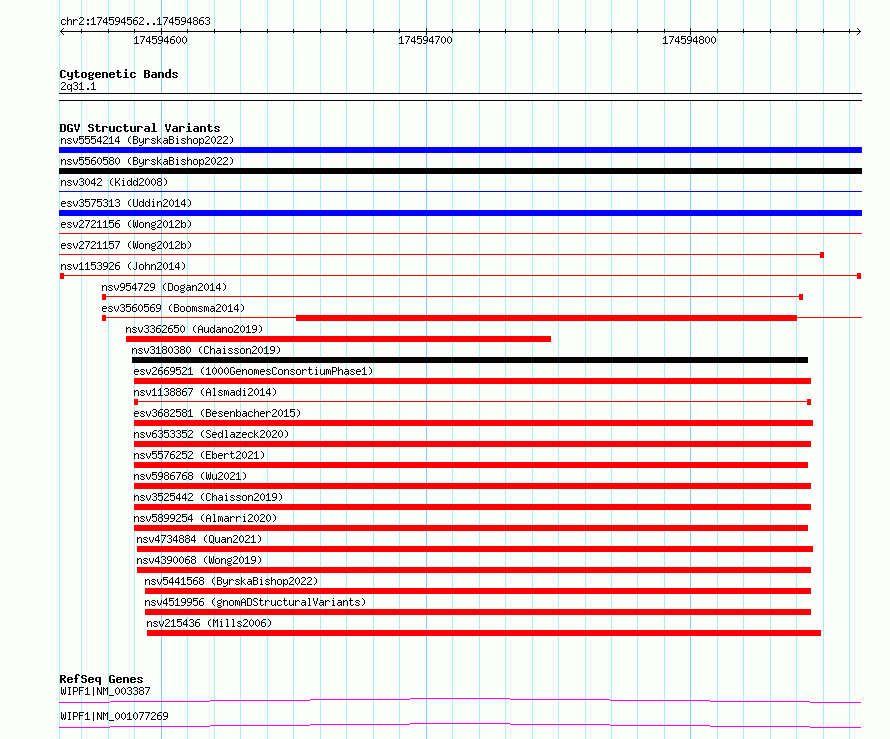Click nsv1138867 (Alsmadi2014) label
The height and width of the screenshot is (739, 890).
click(x=205, y=392)
